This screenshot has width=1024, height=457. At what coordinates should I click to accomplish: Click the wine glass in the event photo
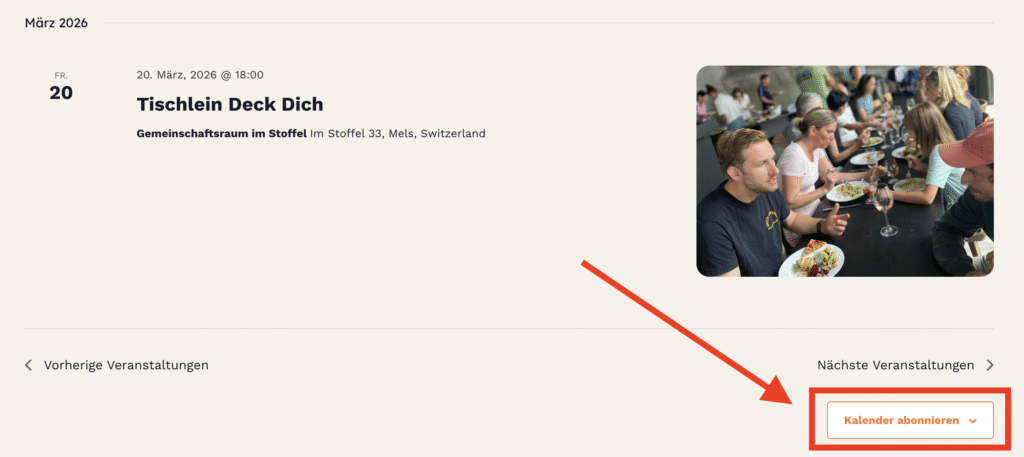(885, 210)
